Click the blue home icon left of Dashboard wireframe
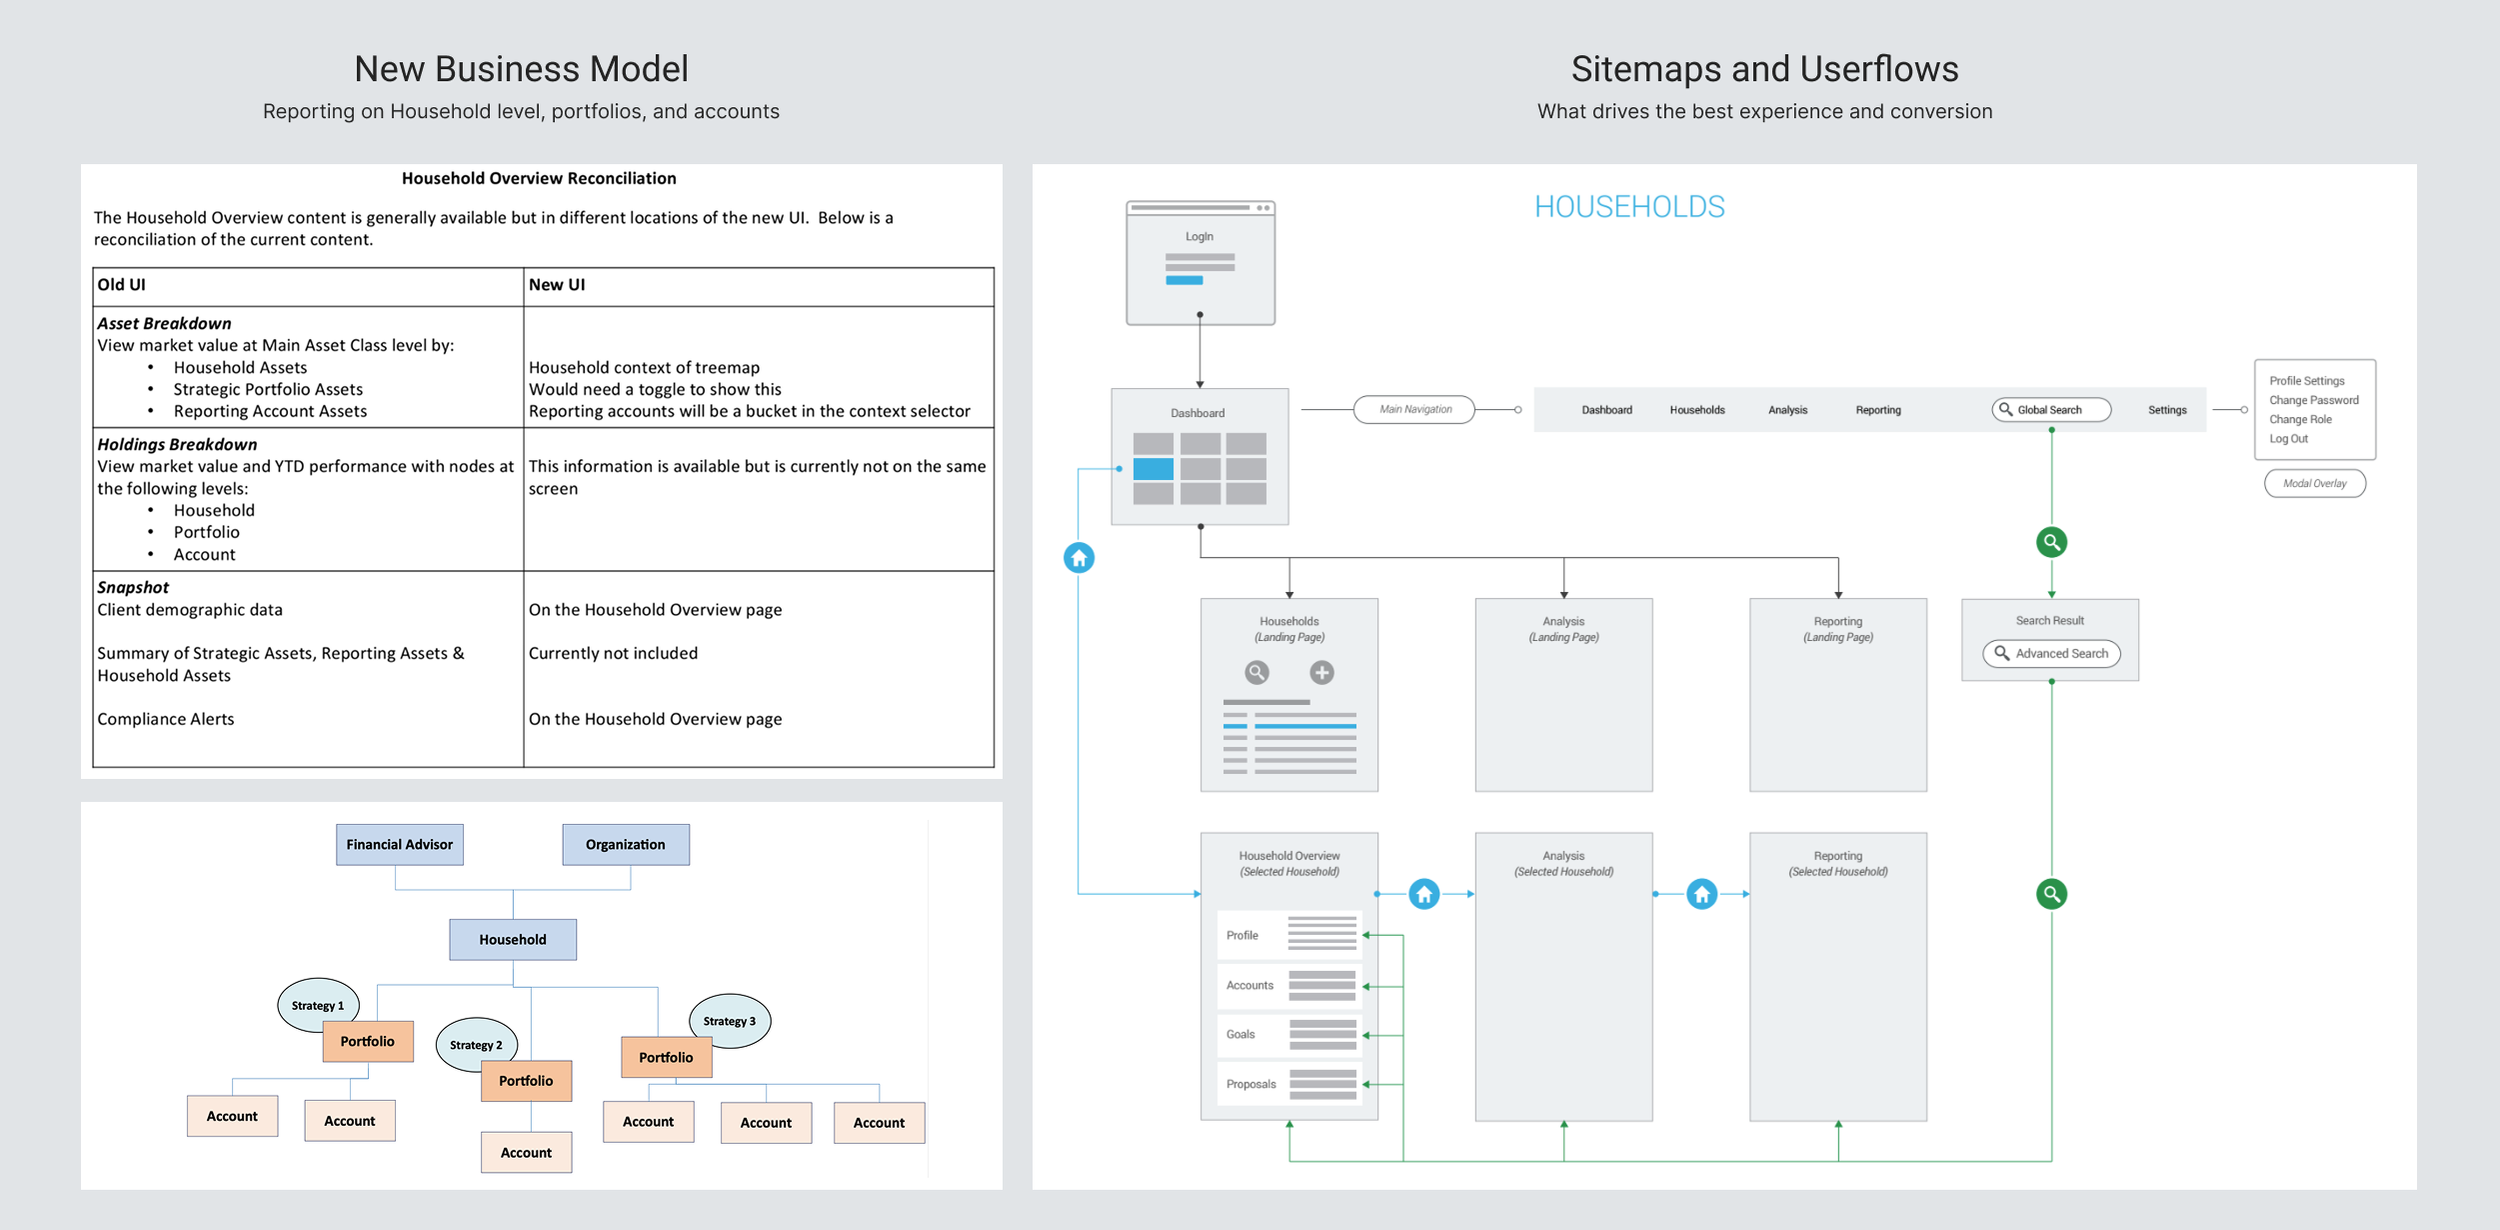Viewport: 2500px width, 1230px height. point(1078,558)
